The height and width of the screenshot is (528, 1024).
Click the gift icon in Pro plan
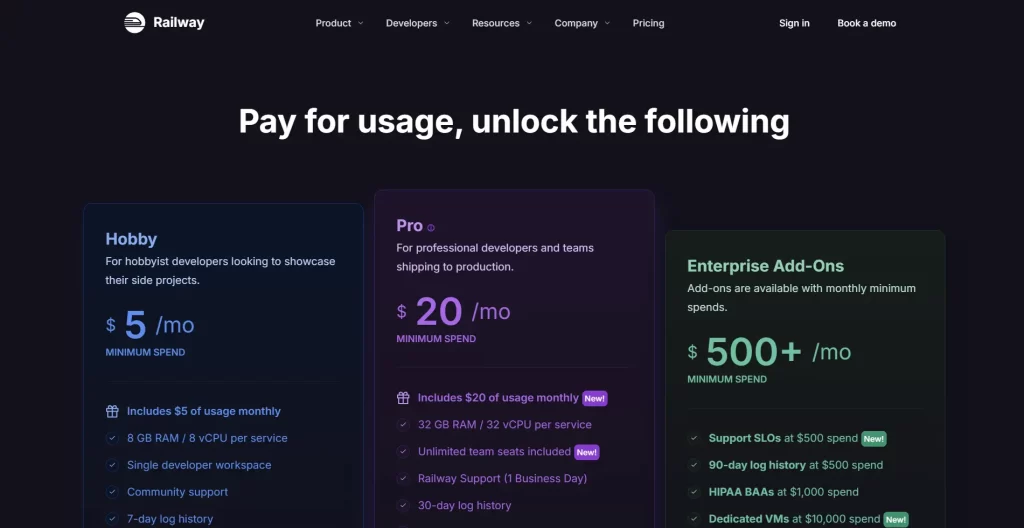tap(403, 397)
